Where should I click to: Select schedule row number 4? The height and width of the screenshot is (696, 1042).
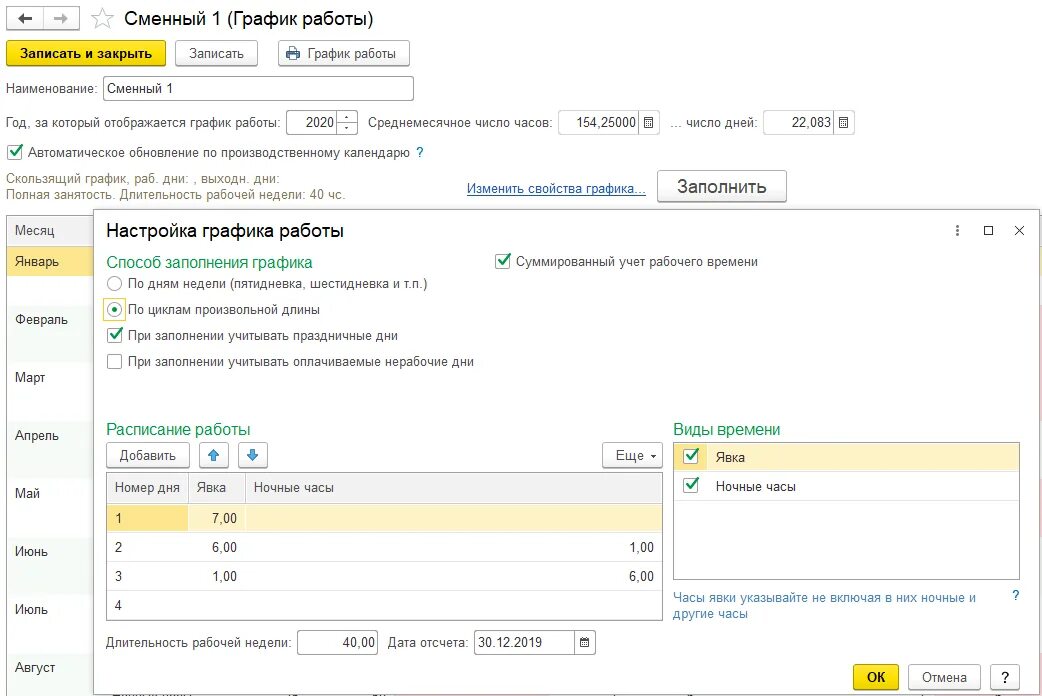click(384, 606)
